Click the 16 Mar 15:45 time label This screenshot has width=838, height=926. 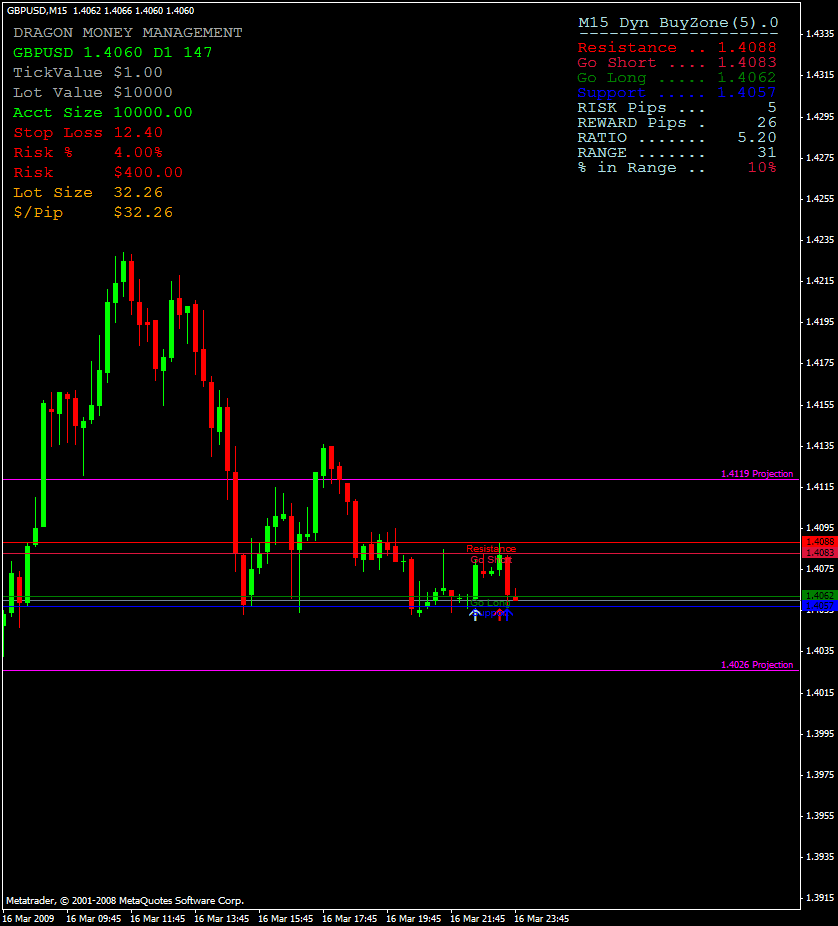click(x=285, y=918)
